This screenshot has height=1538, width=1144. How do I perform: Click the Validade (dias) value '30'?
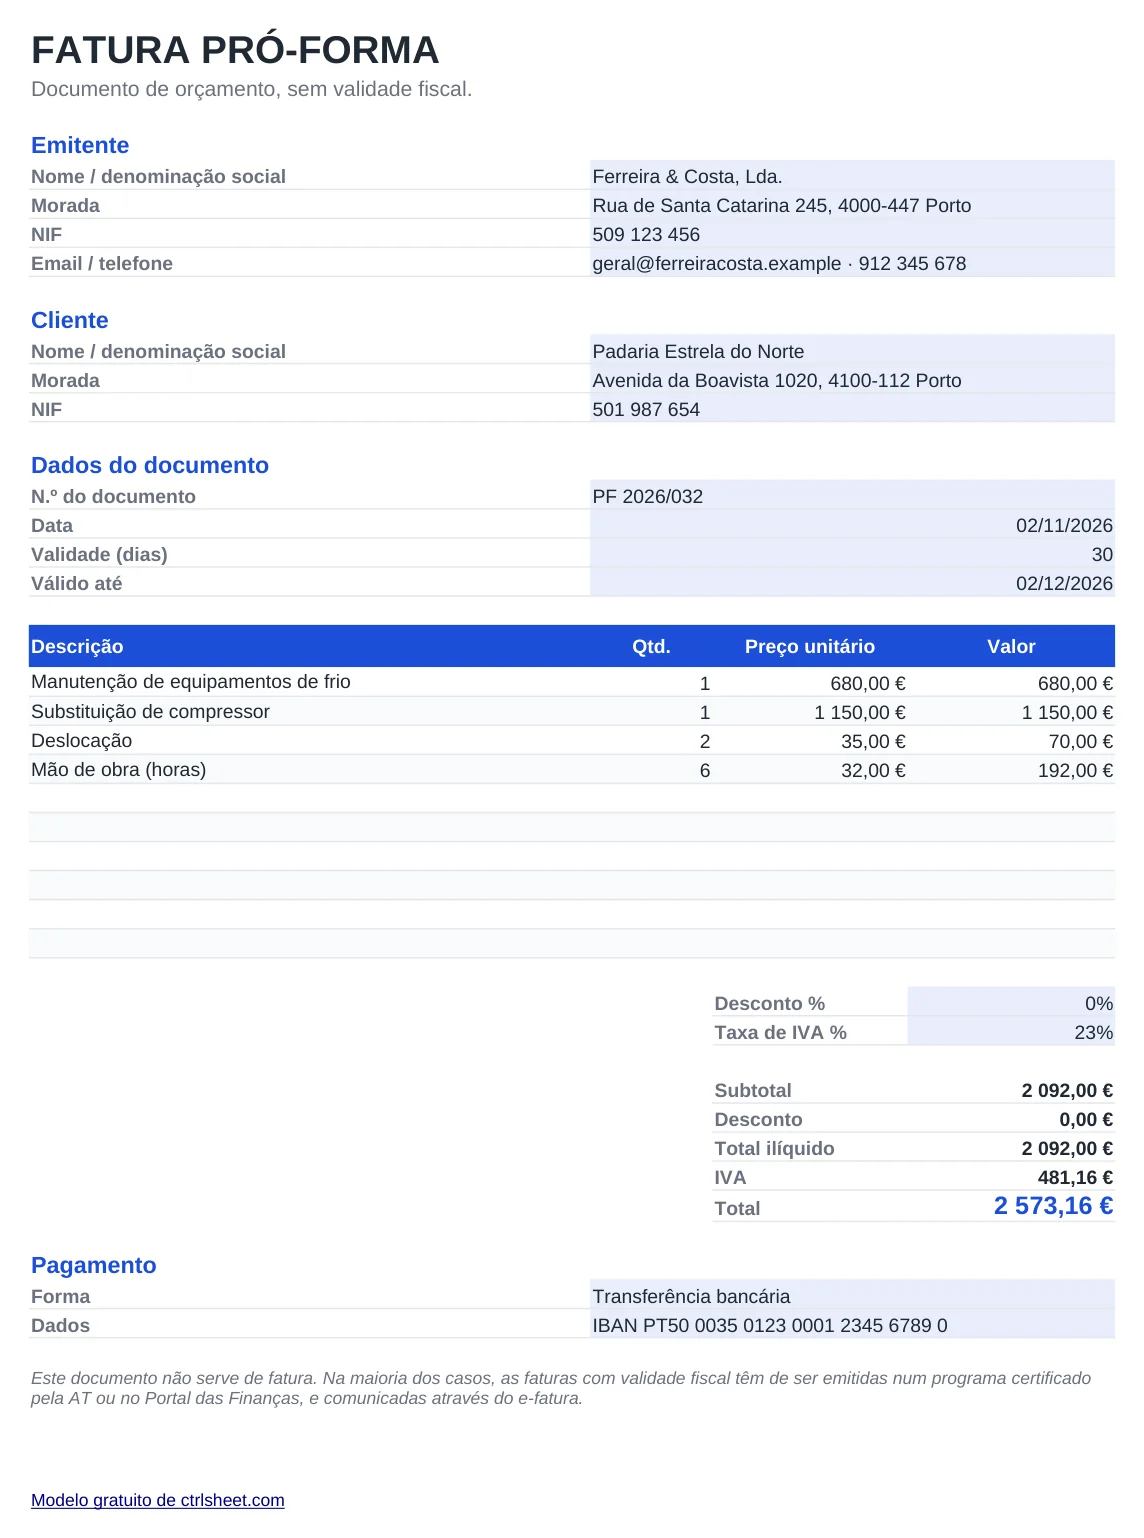tap(1102, 554)
